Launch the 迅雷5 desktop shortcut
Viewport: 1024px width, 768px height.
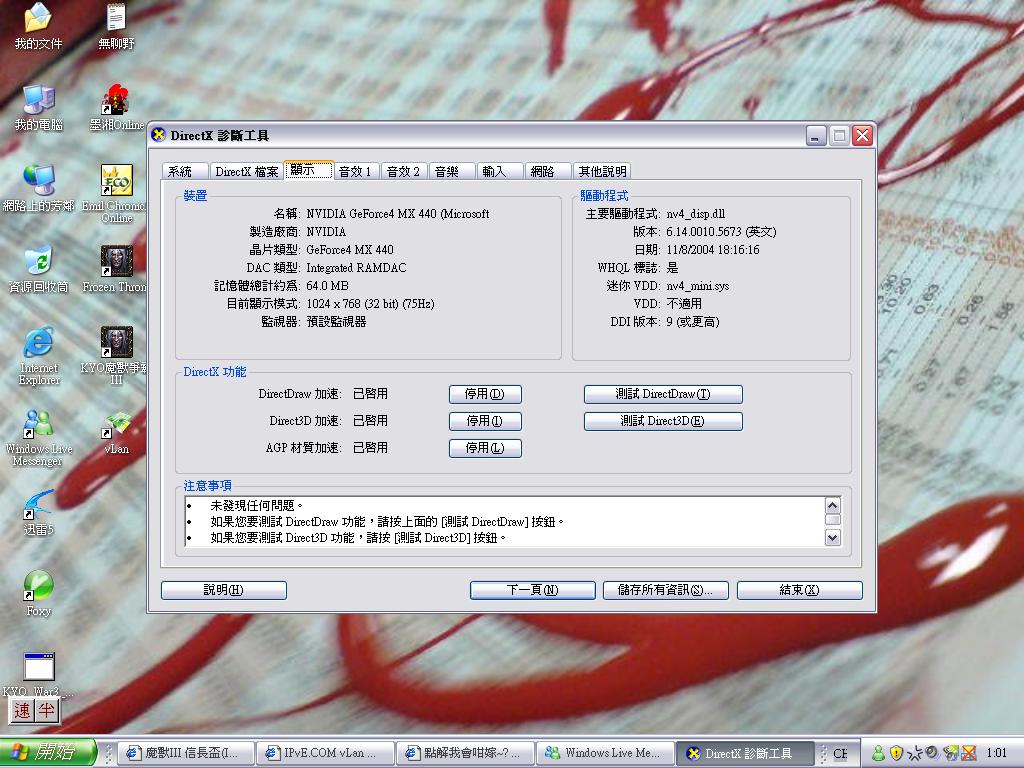(x=38, y=505)
